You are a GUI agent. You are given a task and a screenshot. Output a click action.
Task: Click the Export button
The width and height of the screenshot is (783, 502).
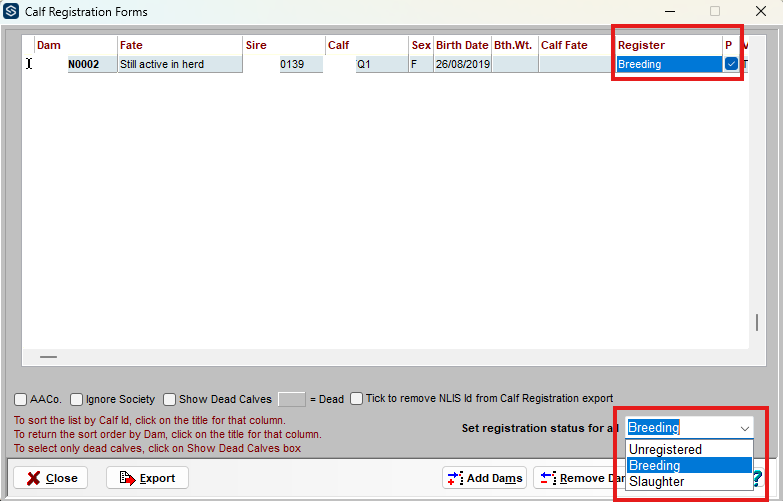coord(147,478)
